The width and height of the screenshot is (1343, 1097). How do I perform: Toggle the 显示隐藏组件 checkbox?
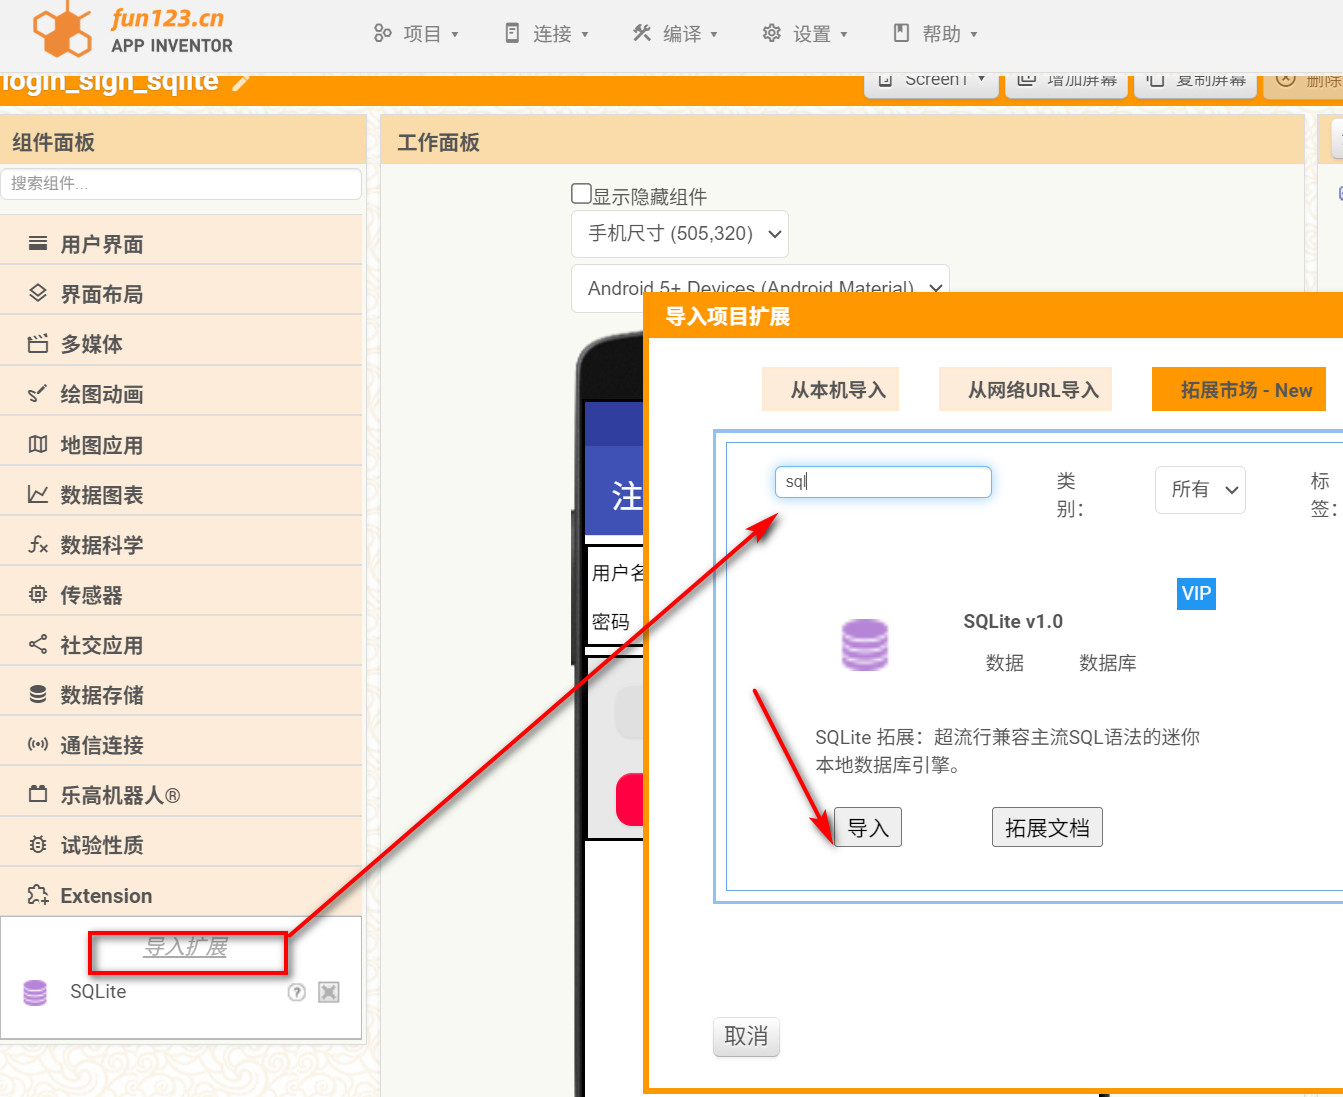[581, 193]
